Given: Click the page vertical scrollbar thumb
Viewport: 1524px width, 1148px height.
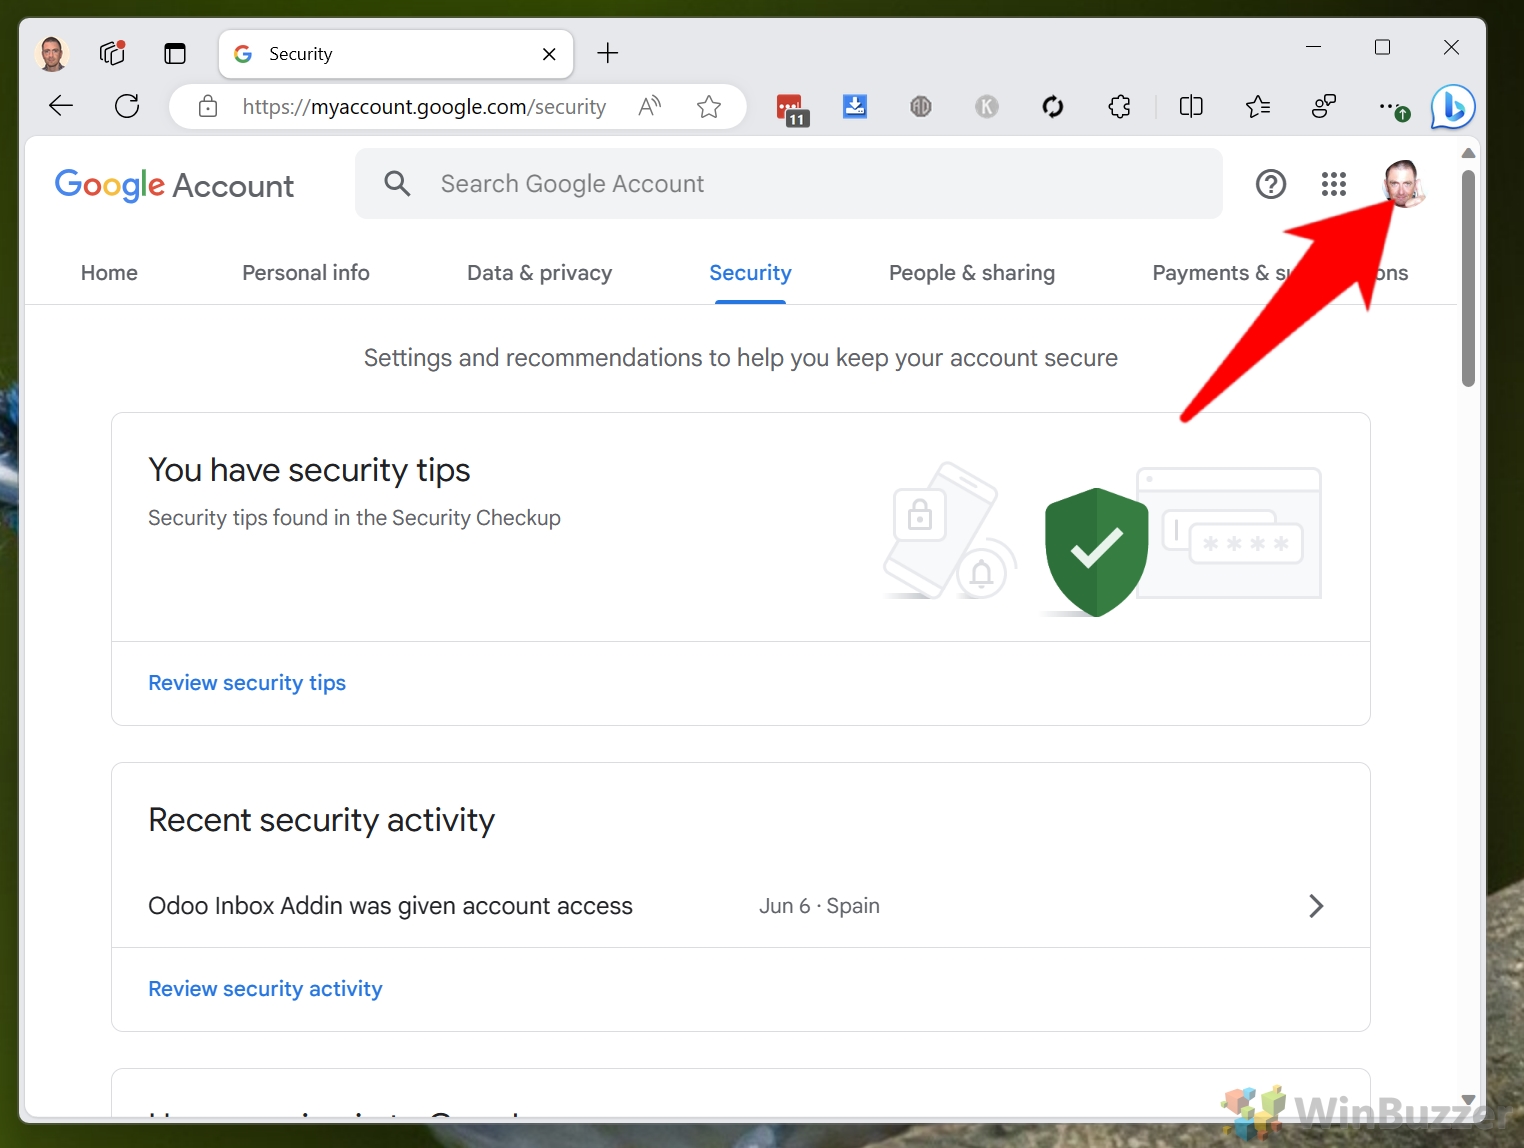Looking at the screenshot, I should (x=1468, y=278).
